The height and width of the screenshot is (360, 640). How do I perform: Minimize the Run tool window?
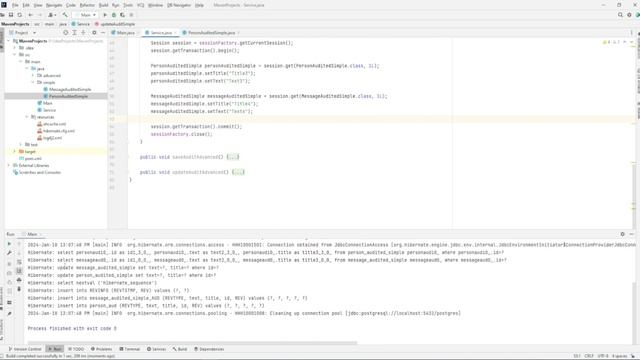pyautogui.click(x=631, y=234)
